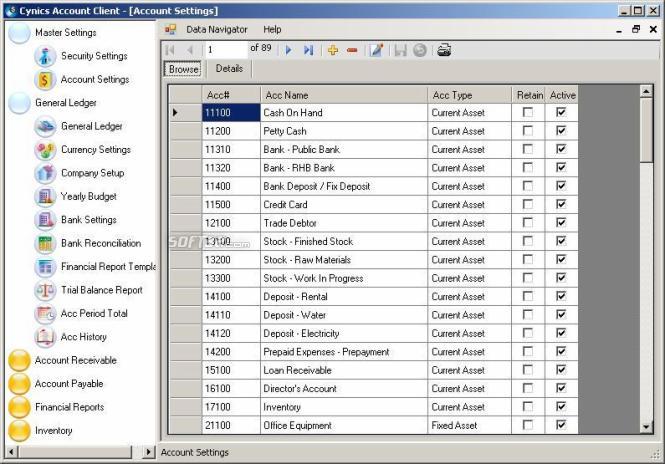665x464 pixels.
Task: Open the Help menu
Action: pos(272,29)
